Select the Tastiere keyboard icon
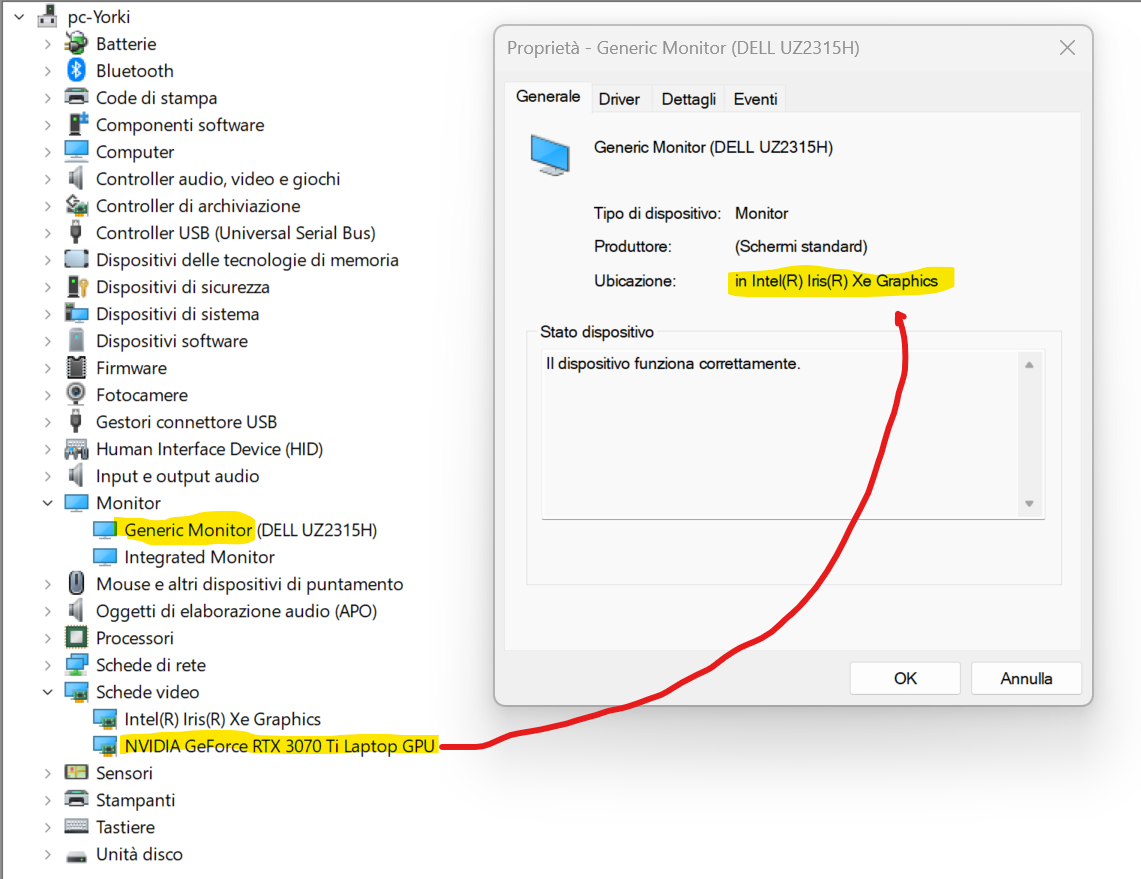This screenshot has width=1141, height=879. [x=74, y=826]
